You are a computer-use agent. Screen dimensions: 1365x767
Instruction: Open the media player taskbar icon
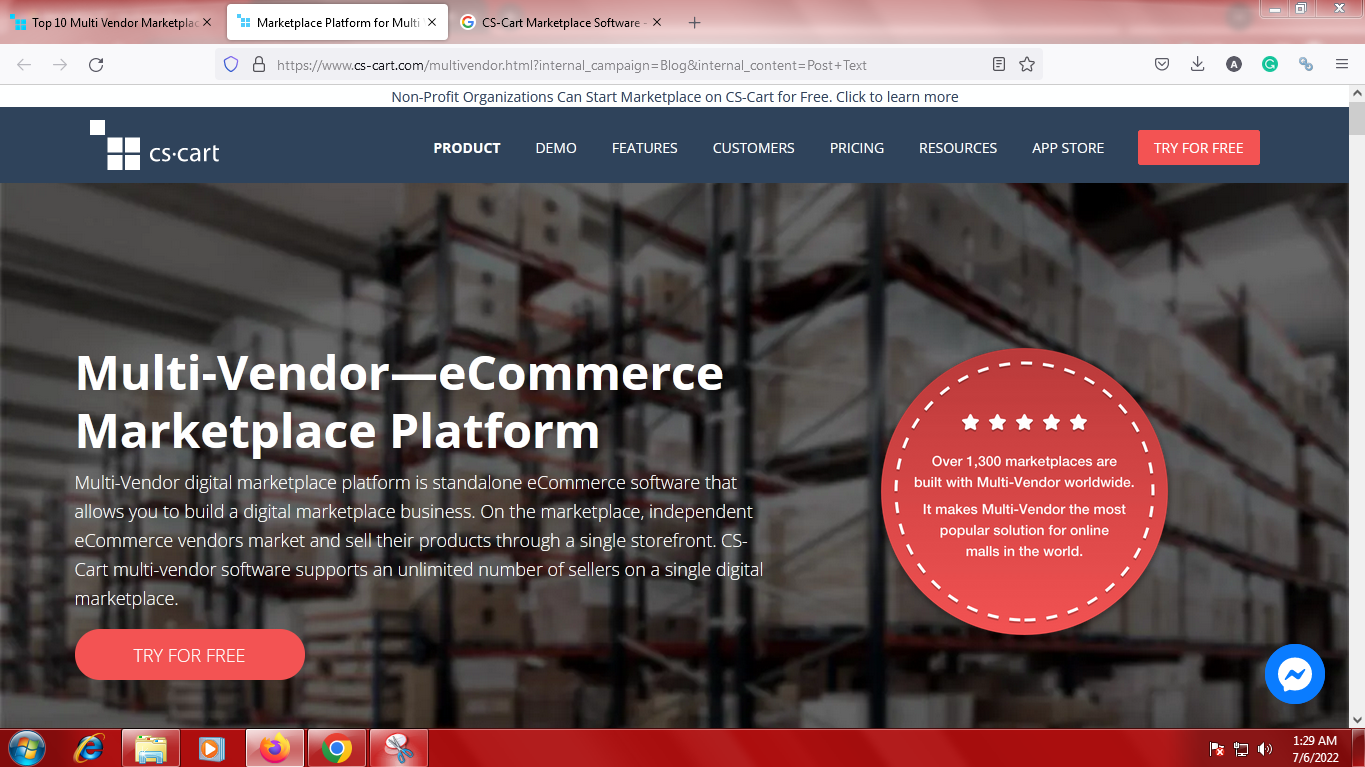[211, 748]
